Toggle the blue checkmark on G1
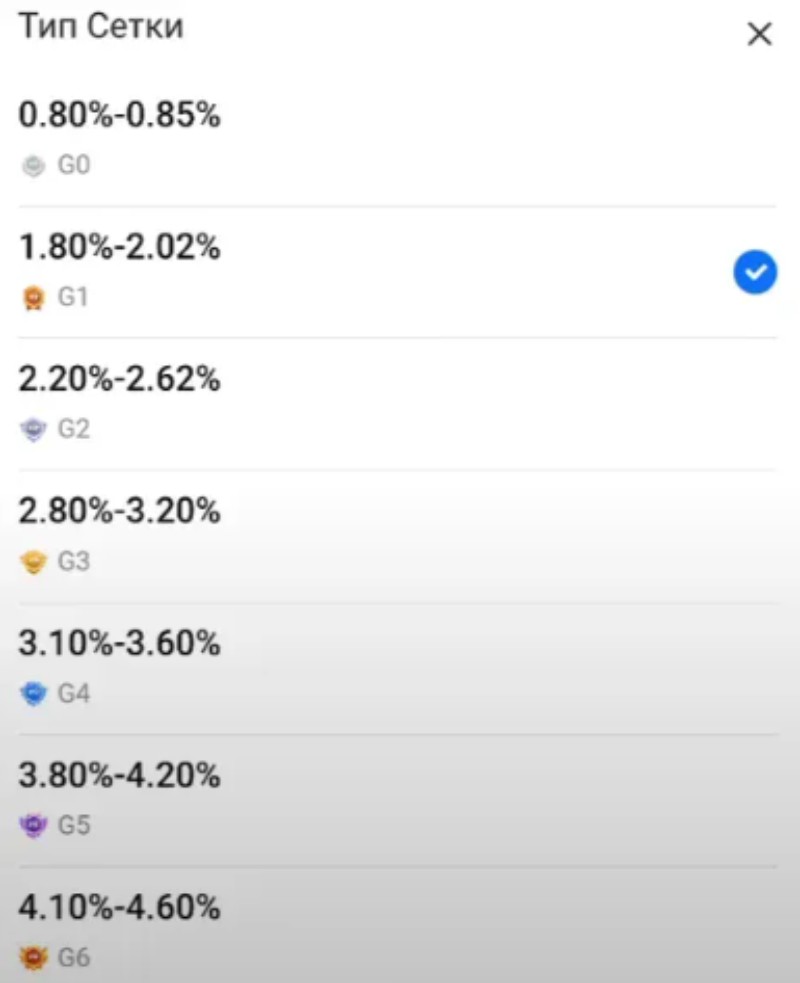 [x=755, y=272]
